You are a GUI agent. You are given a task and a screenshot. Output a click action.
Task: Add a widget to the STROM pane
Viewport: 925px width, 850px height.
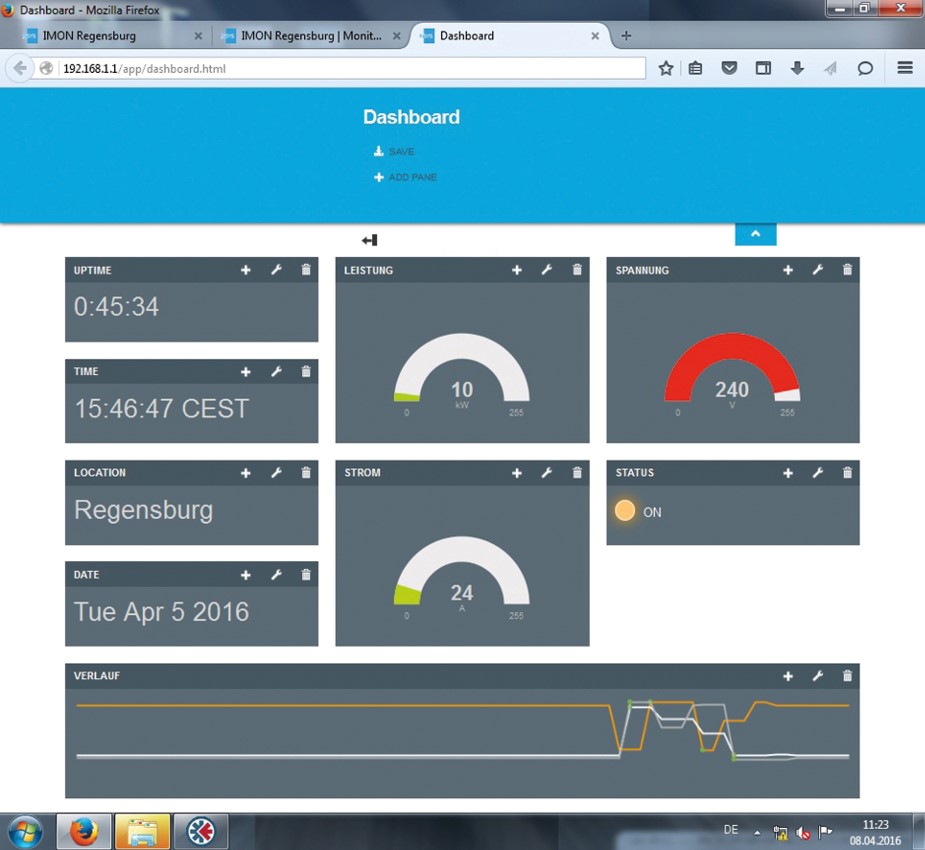pyautogui.click(x=517, y=473)
